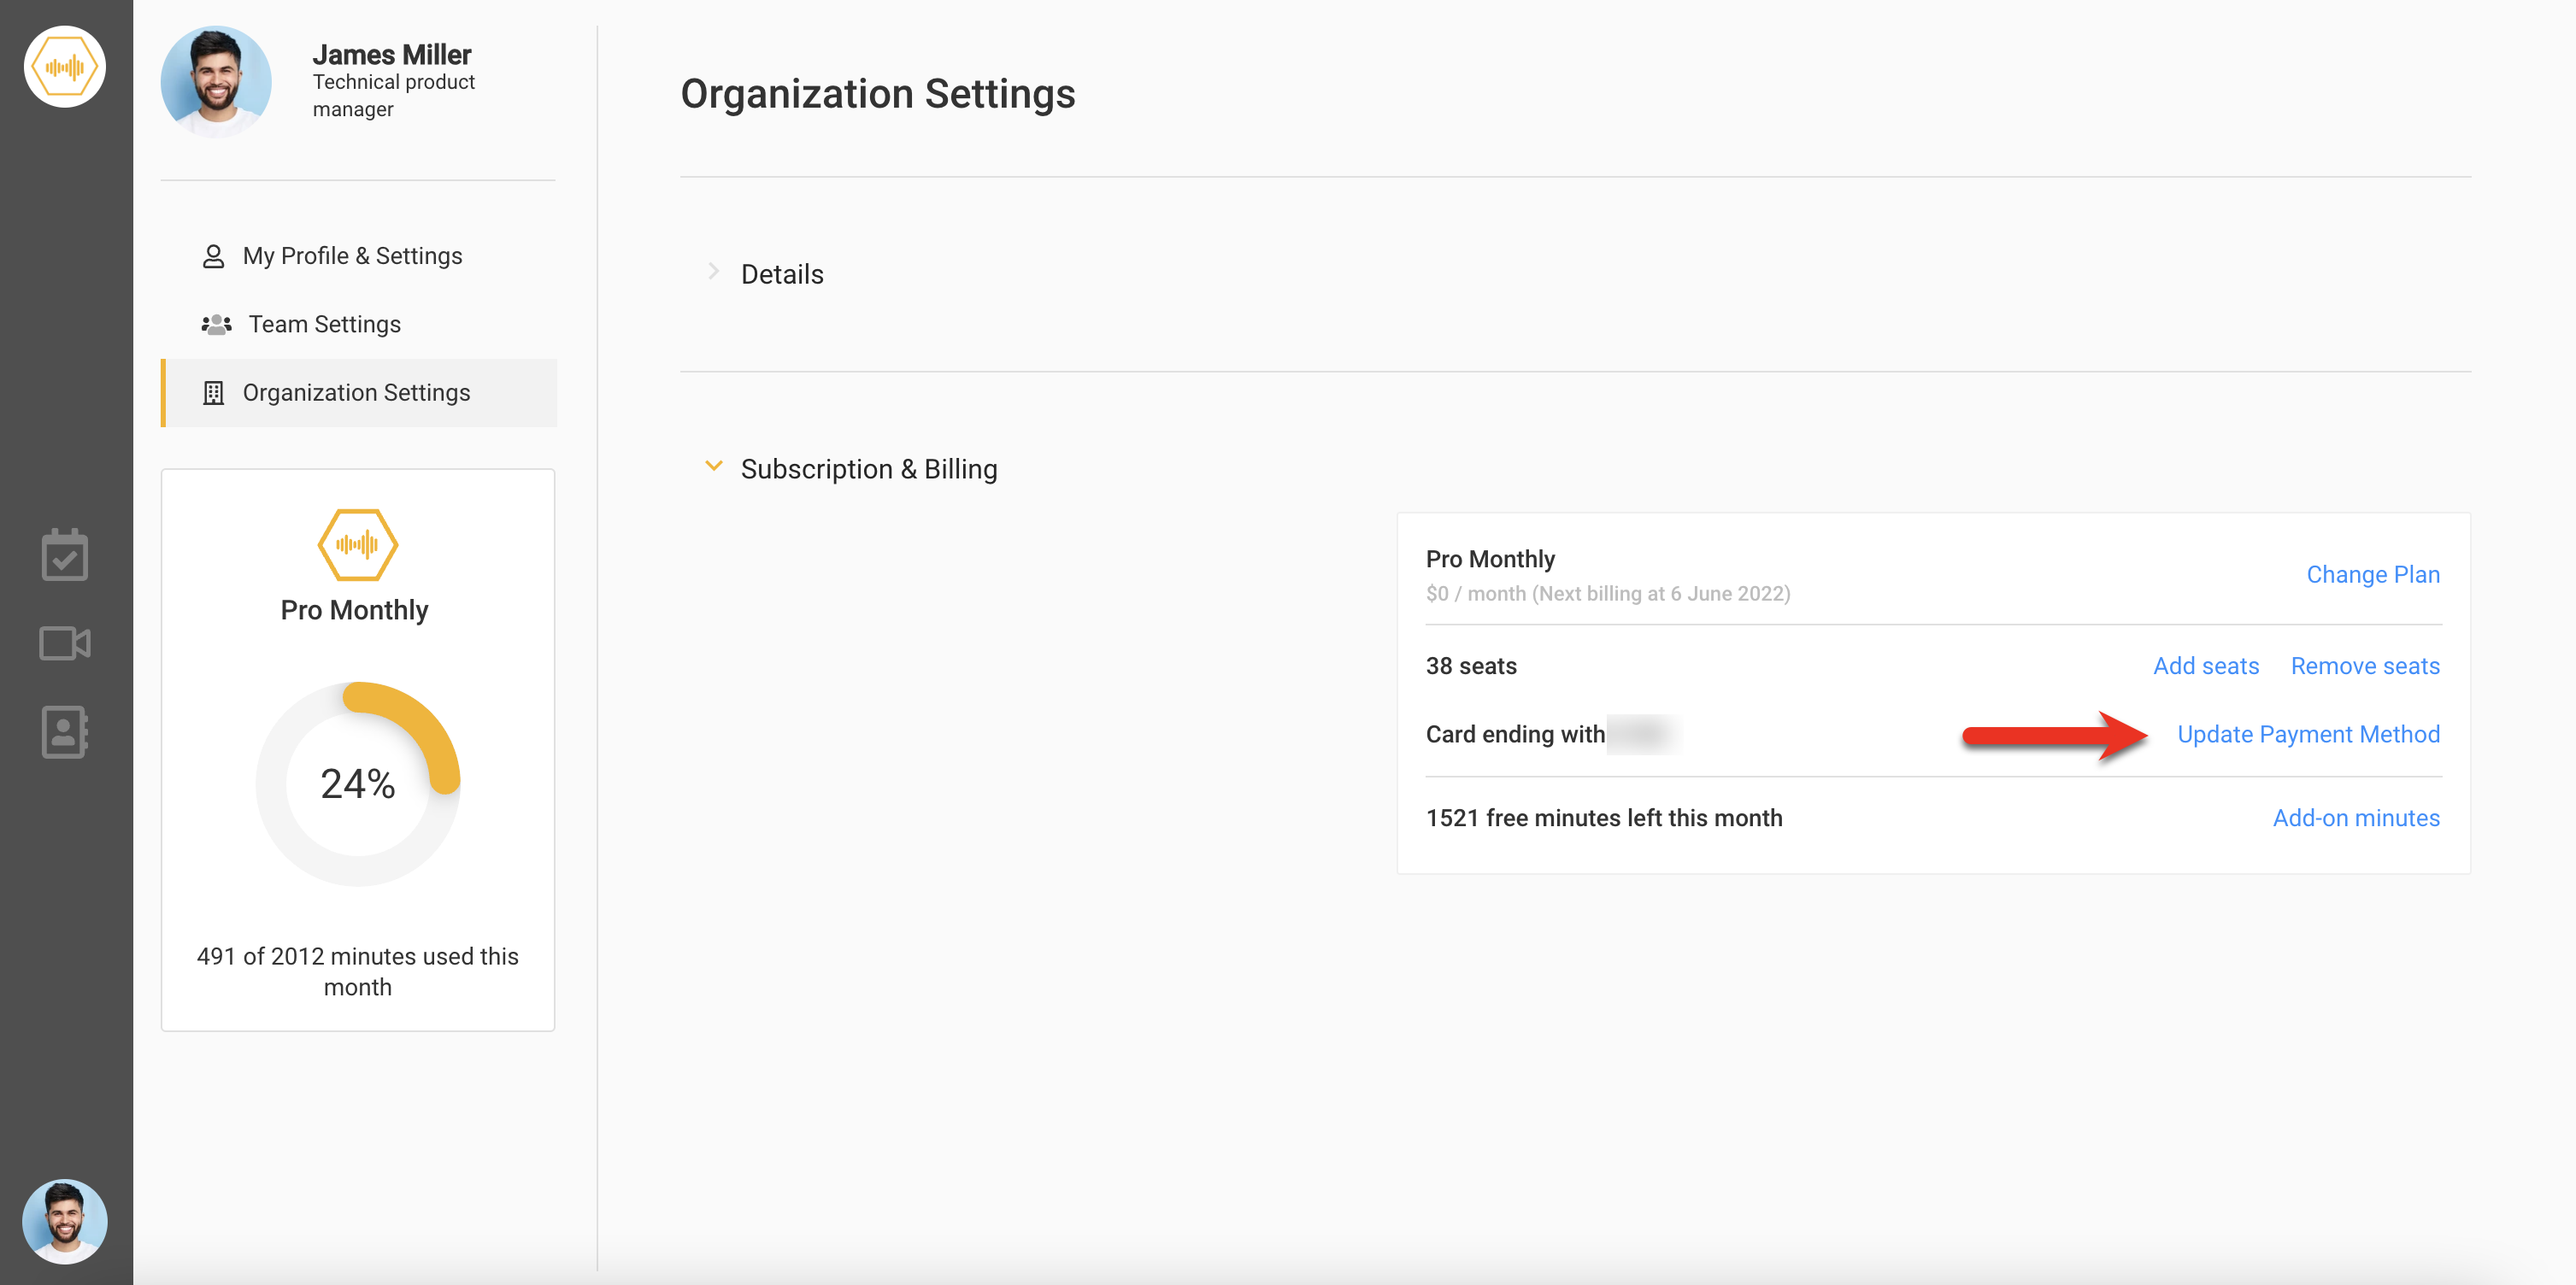This screenshot has height=1285, width=2576.
Task: Click the Pro Monthly hexagon plan icon
Action: click(x=357, y=544)
